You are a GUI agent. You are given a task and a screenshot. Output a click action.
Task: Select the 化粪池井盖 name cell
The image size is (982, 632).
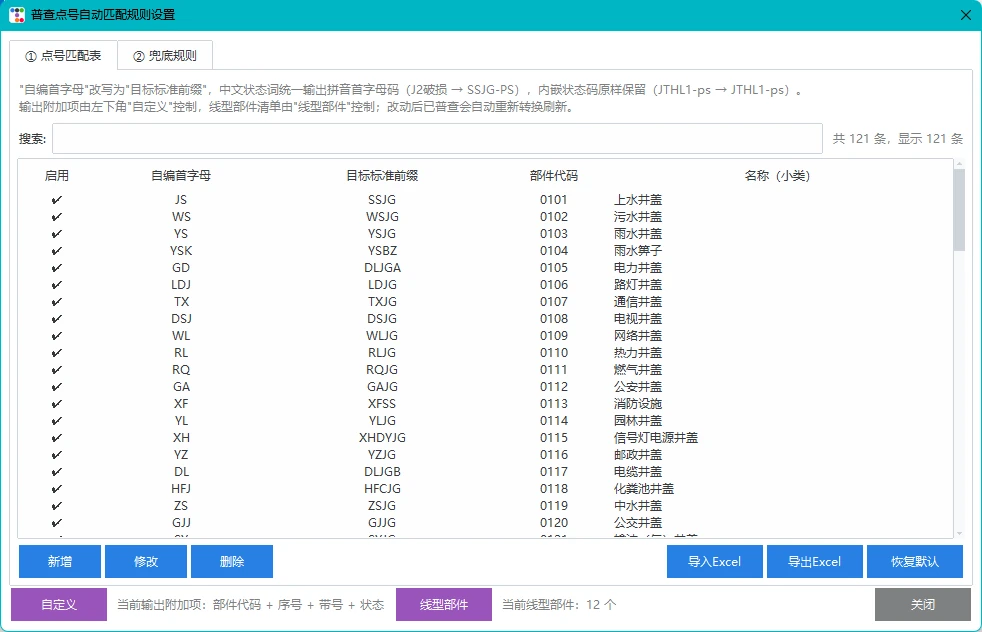coord(644,489)
